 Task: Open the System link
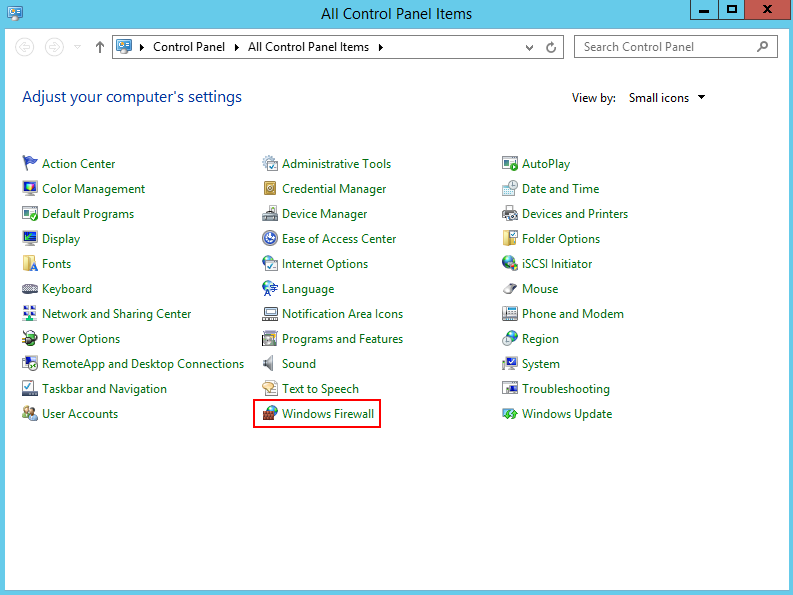541,364
